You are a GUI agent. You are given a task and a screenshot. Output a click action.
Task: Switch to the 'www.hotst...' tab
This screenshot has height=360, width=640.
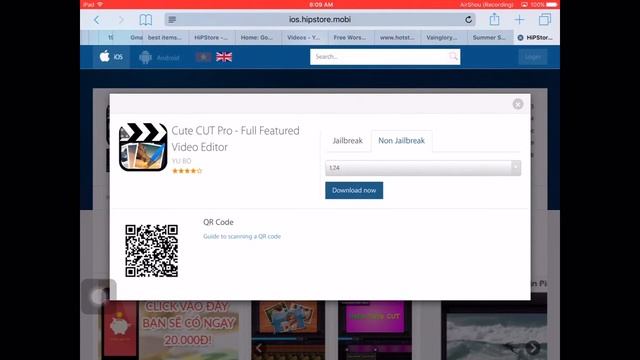pos(397,38)
